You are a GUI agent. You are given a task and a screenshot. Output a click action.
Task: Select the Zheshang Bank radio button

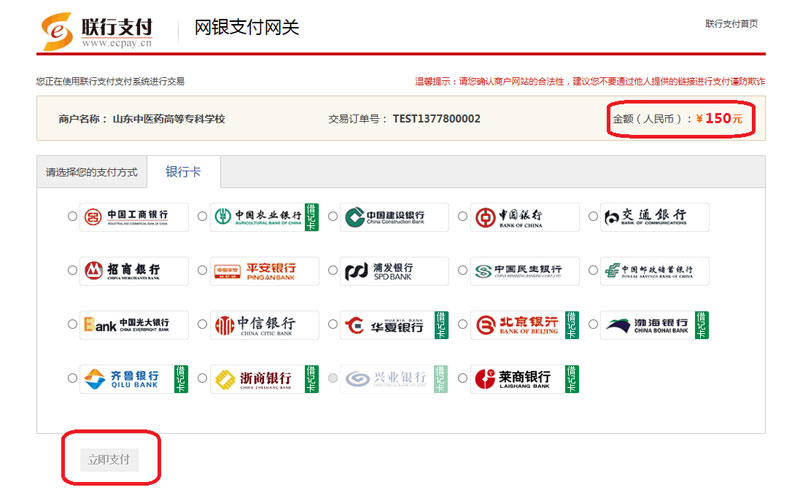pos(203,378)
